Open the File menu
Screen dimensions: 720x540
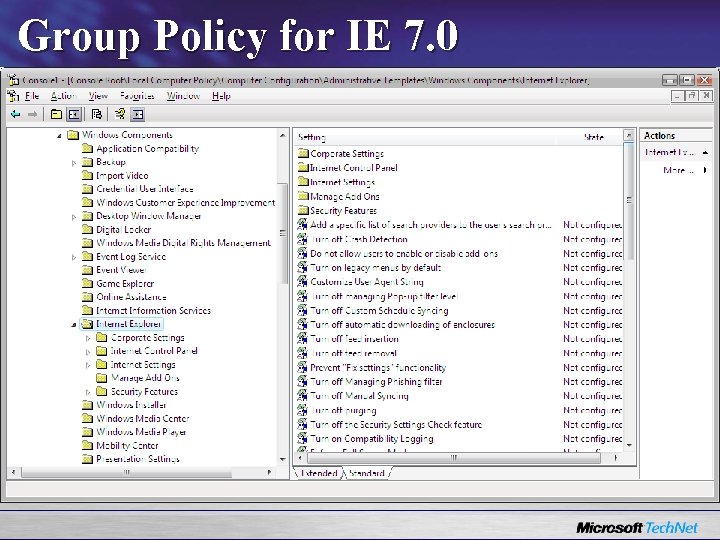32,96
